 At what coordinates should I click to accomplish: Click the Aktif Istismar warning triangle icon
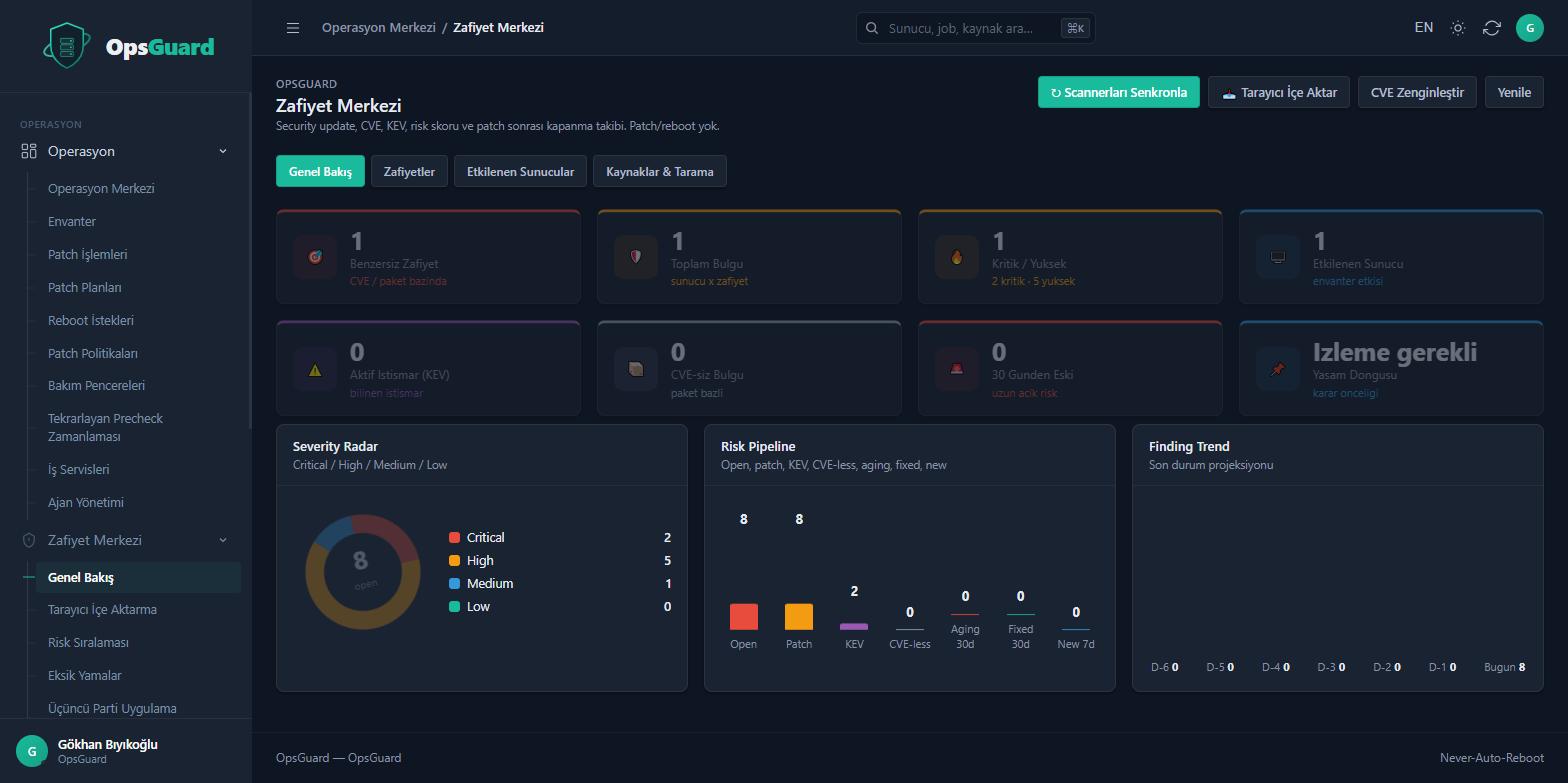(x=315, y=369)
